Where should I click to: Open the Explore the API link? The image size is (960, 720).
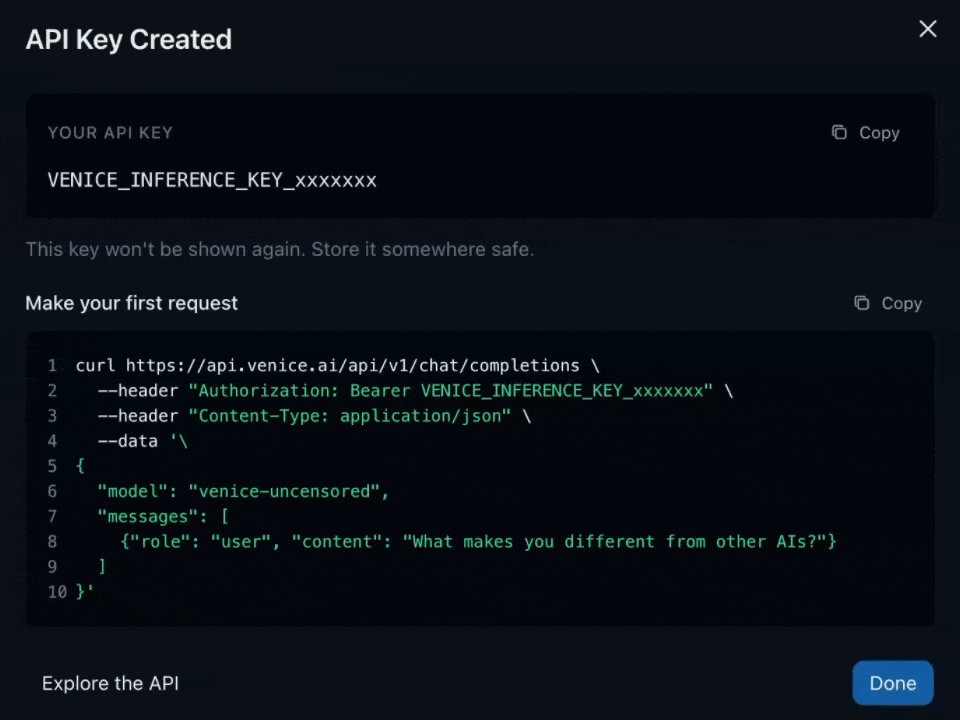point(110,683)
